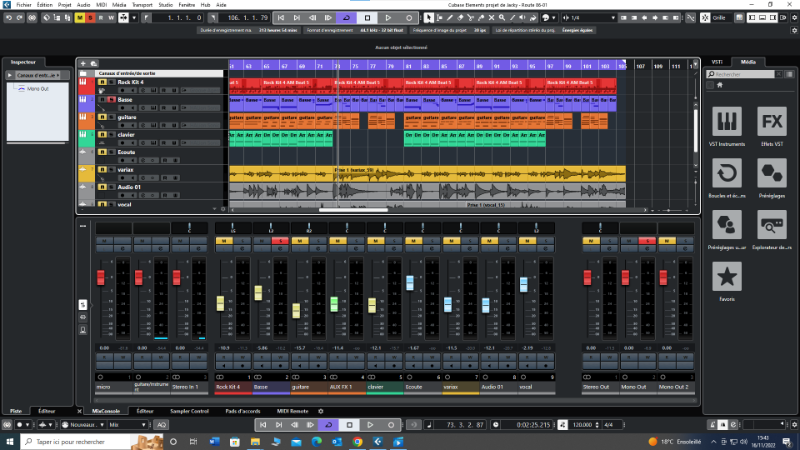The height and width of the screenshot is (450, 800).
Task: Expand Canaux d'entrée inspector section
Action: [10, 76]
